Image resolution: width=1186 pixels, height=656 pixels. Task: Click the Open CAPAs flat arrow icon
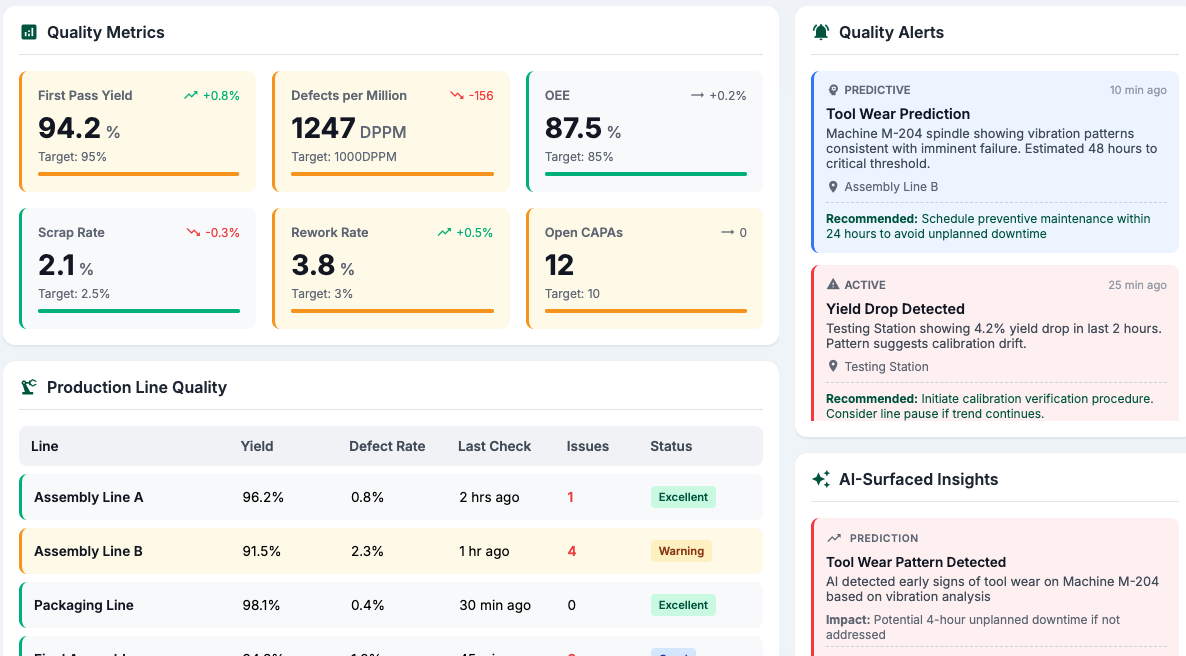coord(728,232)
